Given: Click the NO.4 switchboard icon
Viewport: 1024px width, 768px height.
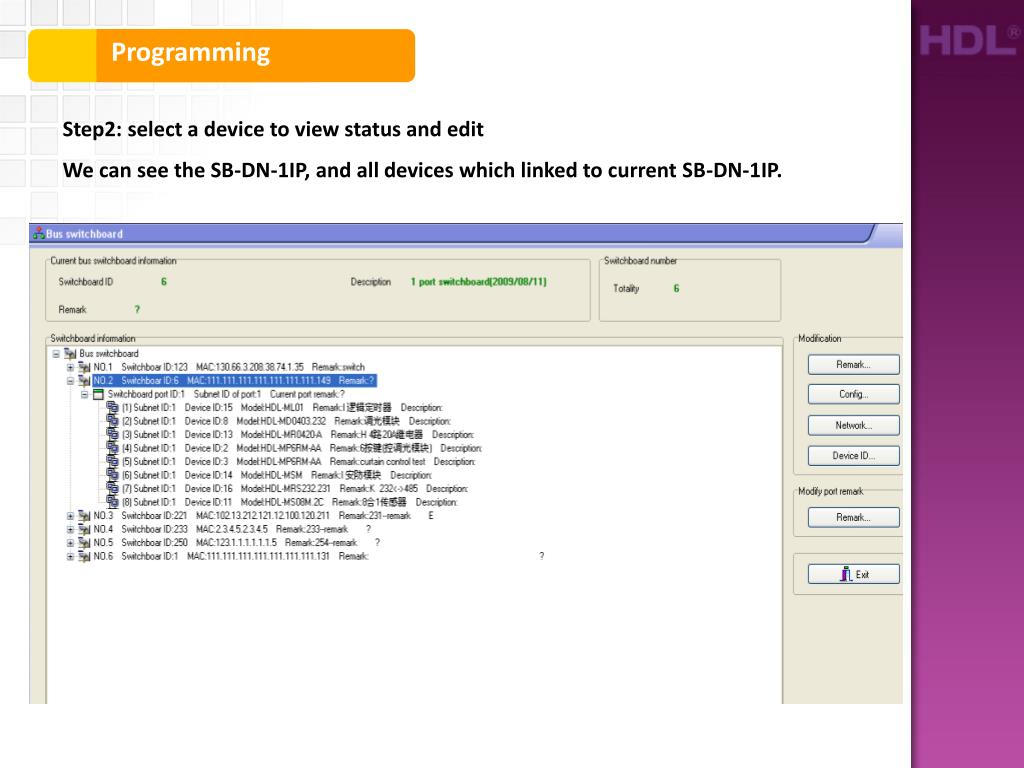Looking at the screenshot, I should coord(84,530).
